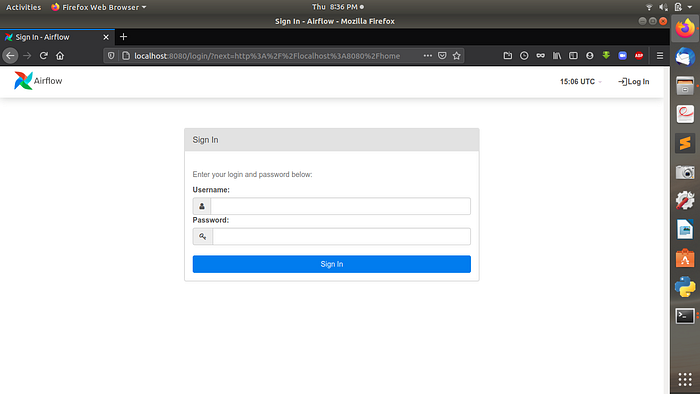Bookmark this page with the star icon
Viewport: 700px width, 394px height.
pyautogui.click(x=456, y=56)
